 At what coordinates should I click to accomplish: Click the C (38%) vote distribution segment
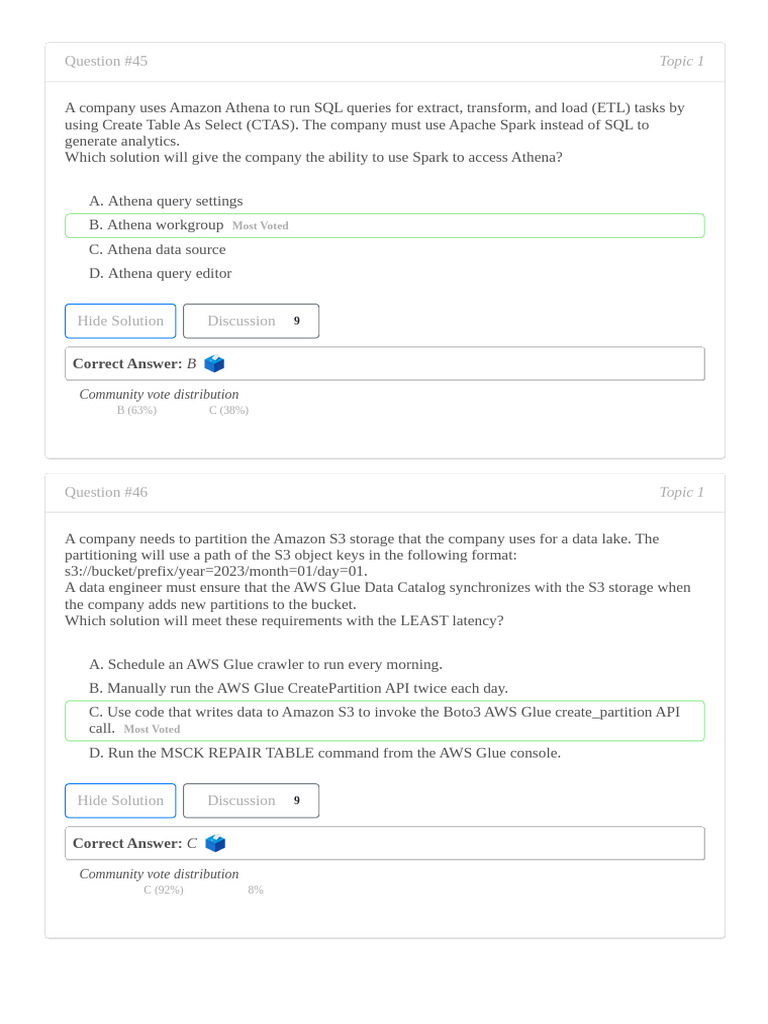pos(229,410)
